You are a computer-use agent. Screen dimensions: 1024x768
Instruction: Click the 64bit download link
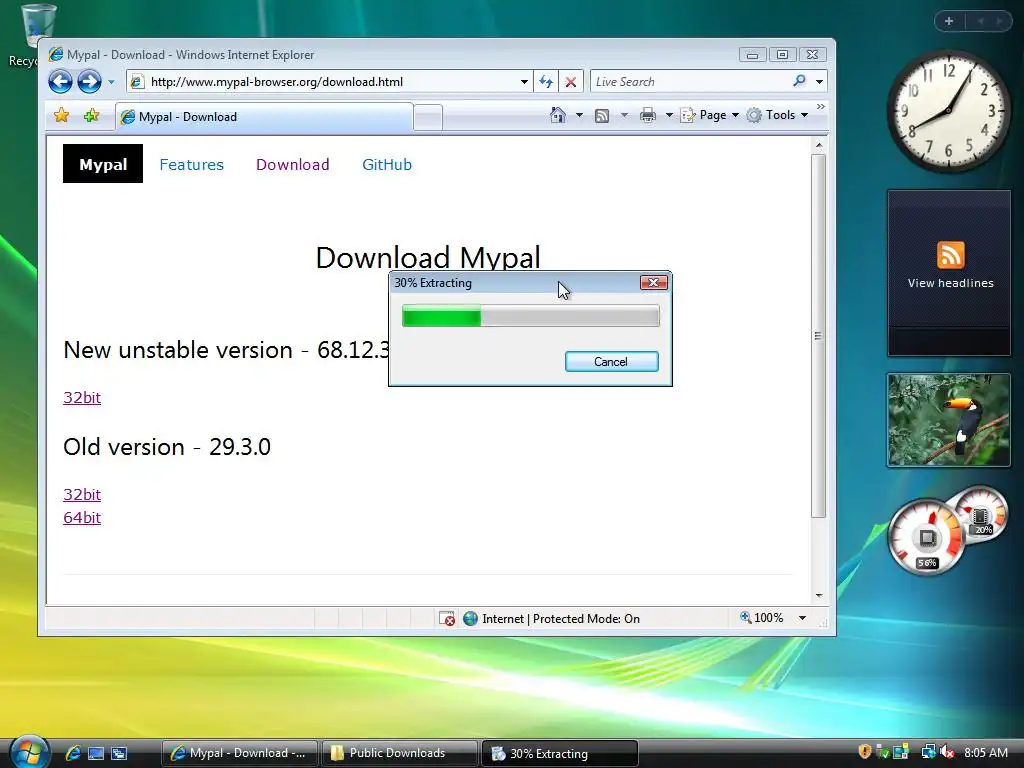click(82, 517)
